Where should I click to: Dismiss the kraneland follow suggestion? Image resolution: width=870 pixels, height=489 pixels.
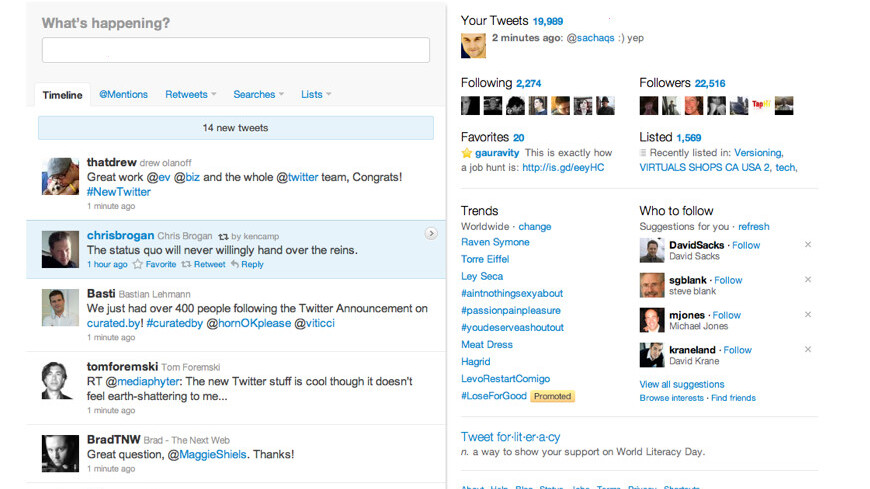(x=808, y=350)
